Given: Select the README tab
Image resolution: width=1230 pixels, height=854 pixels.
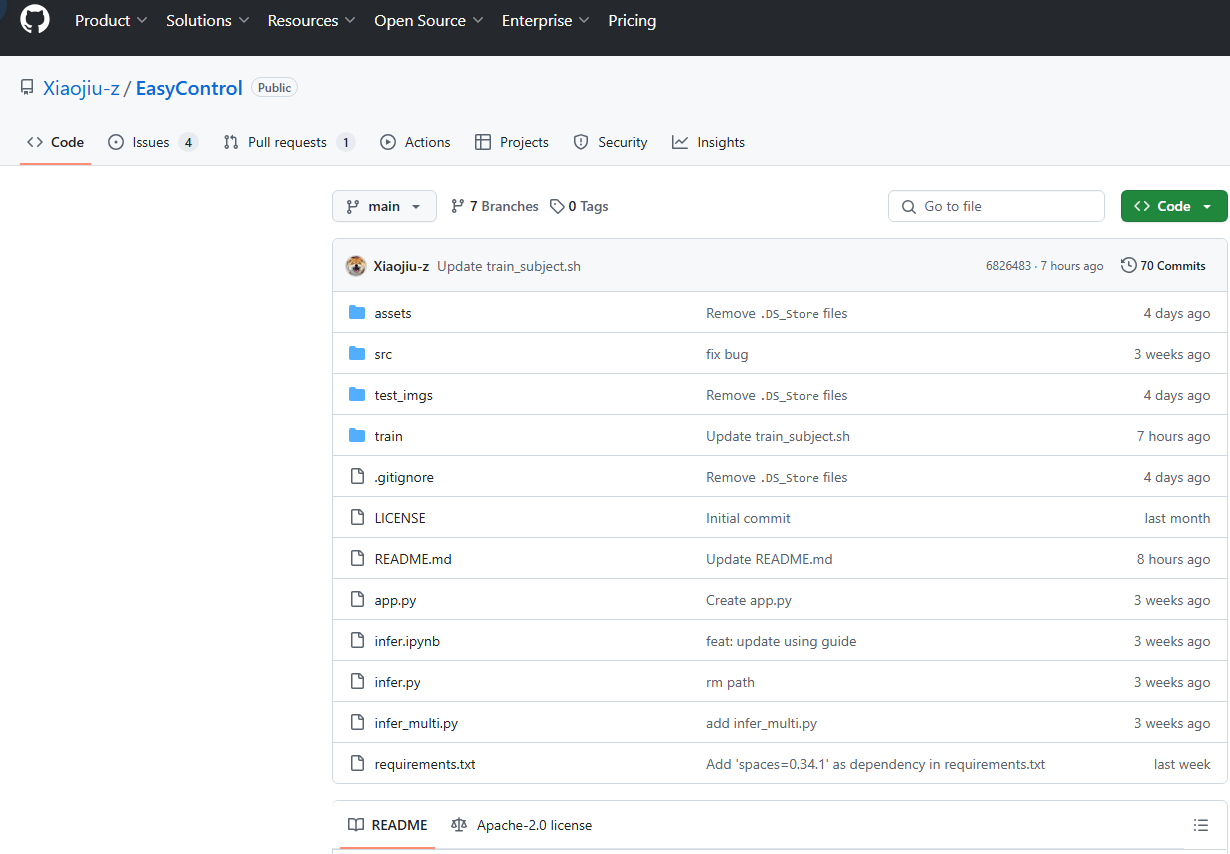Looking at the screenshot, I should [388, 825].
